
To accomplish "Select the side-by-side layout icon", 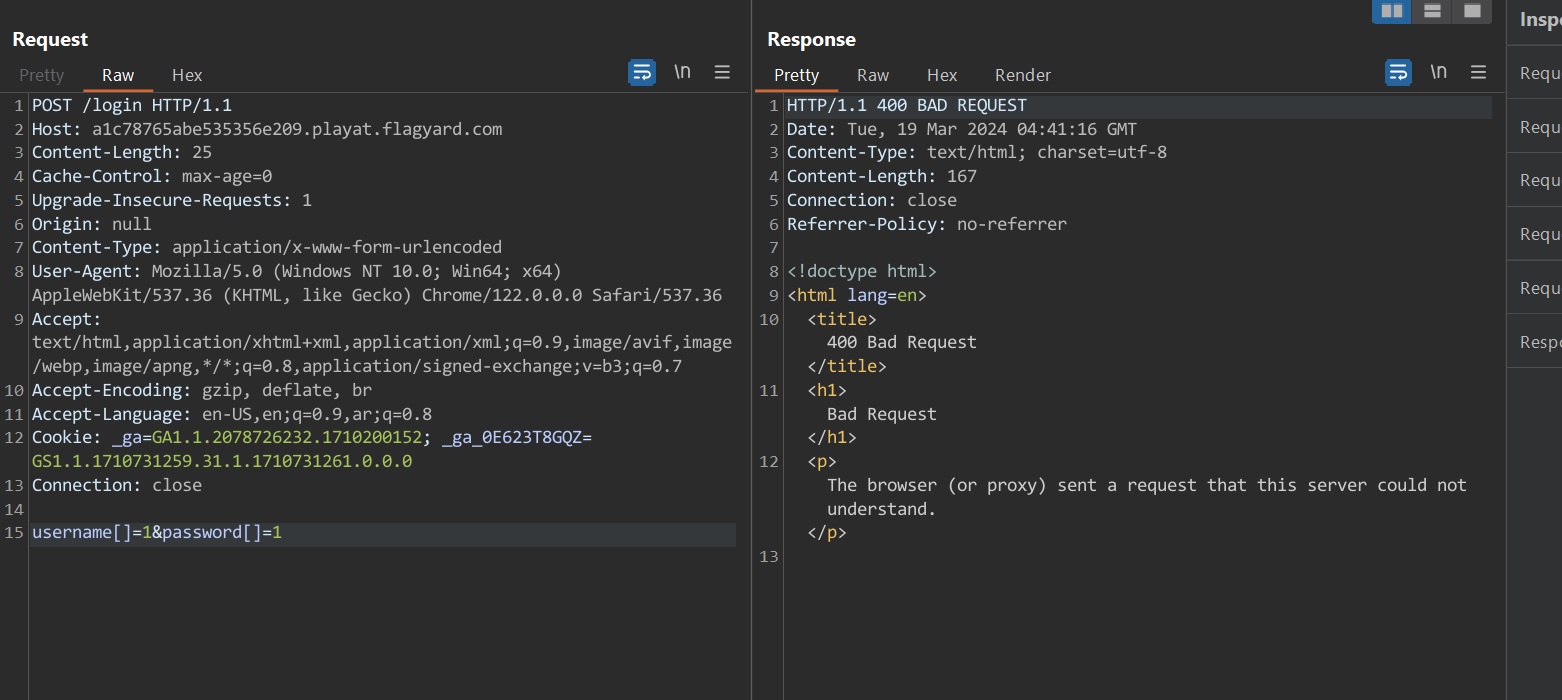I will [x=1391, y=11].
